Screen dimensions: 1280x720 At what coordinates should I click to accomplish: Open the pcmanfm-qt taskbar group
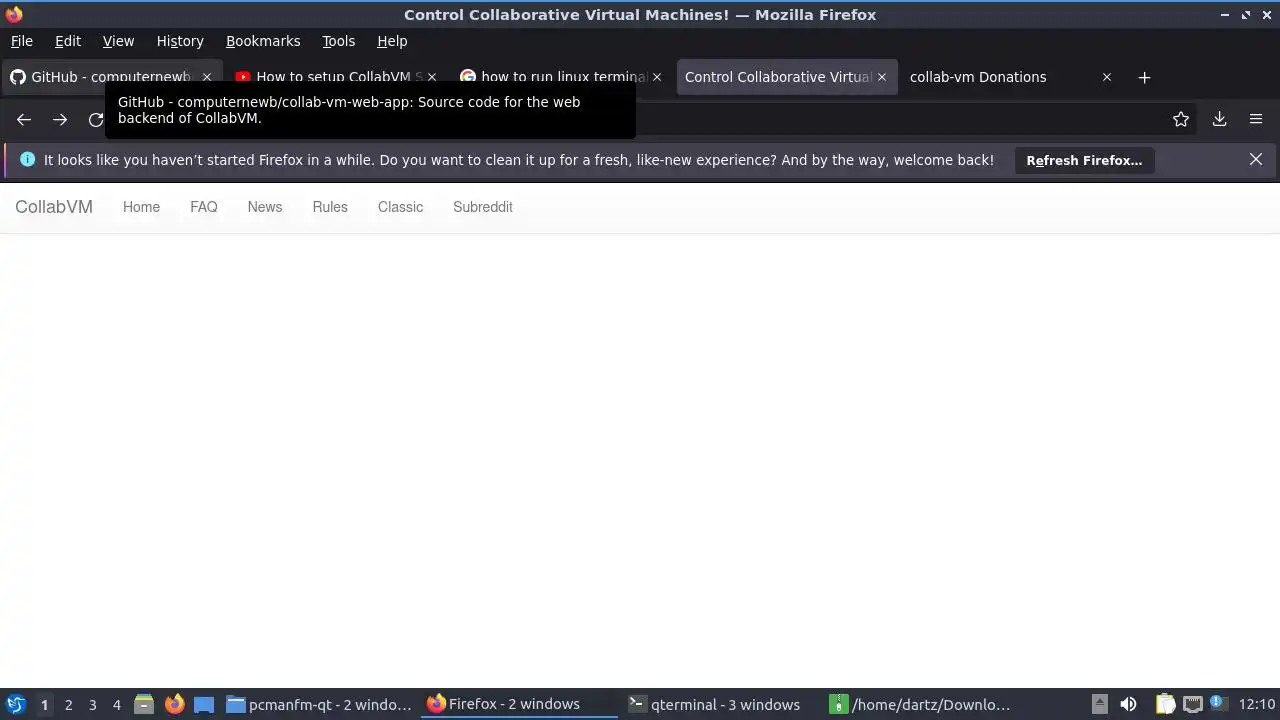[319, 705]
